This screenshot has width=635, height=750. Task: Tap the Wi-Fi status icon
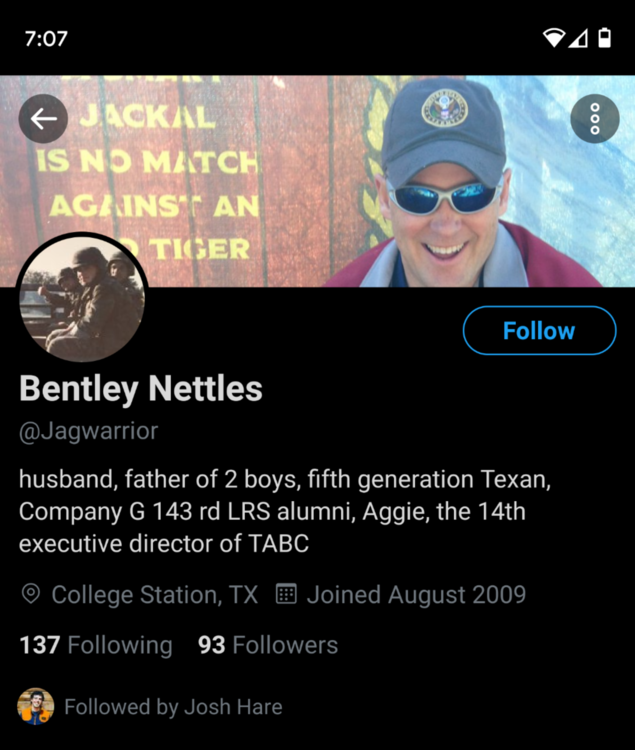pos(554,38)
